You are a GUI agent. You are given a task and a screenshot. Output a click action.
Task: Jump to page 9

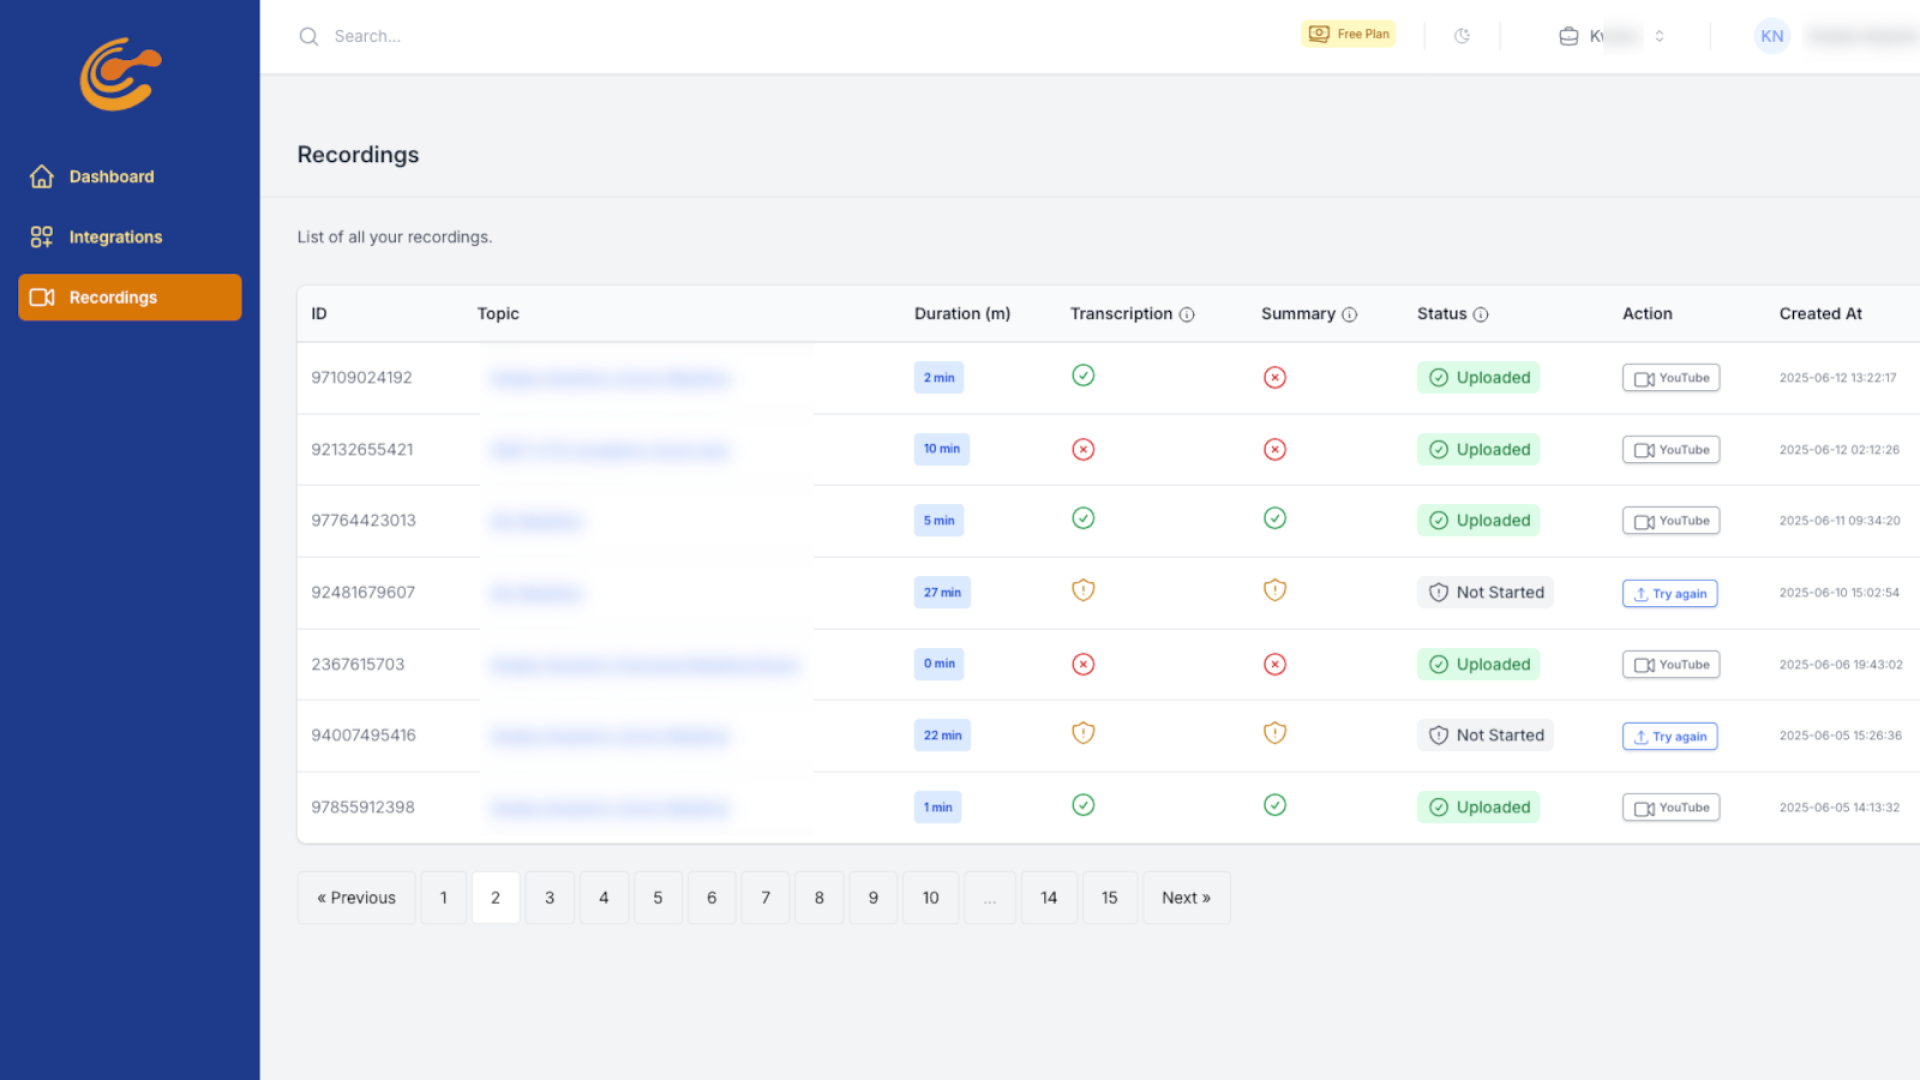pos(873,898)
